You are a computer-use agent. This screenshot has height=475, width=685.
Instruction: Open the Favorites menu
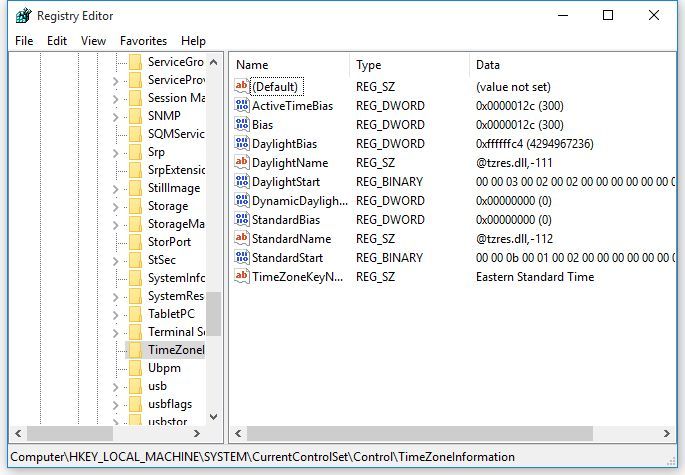click(x=143, y=41)
